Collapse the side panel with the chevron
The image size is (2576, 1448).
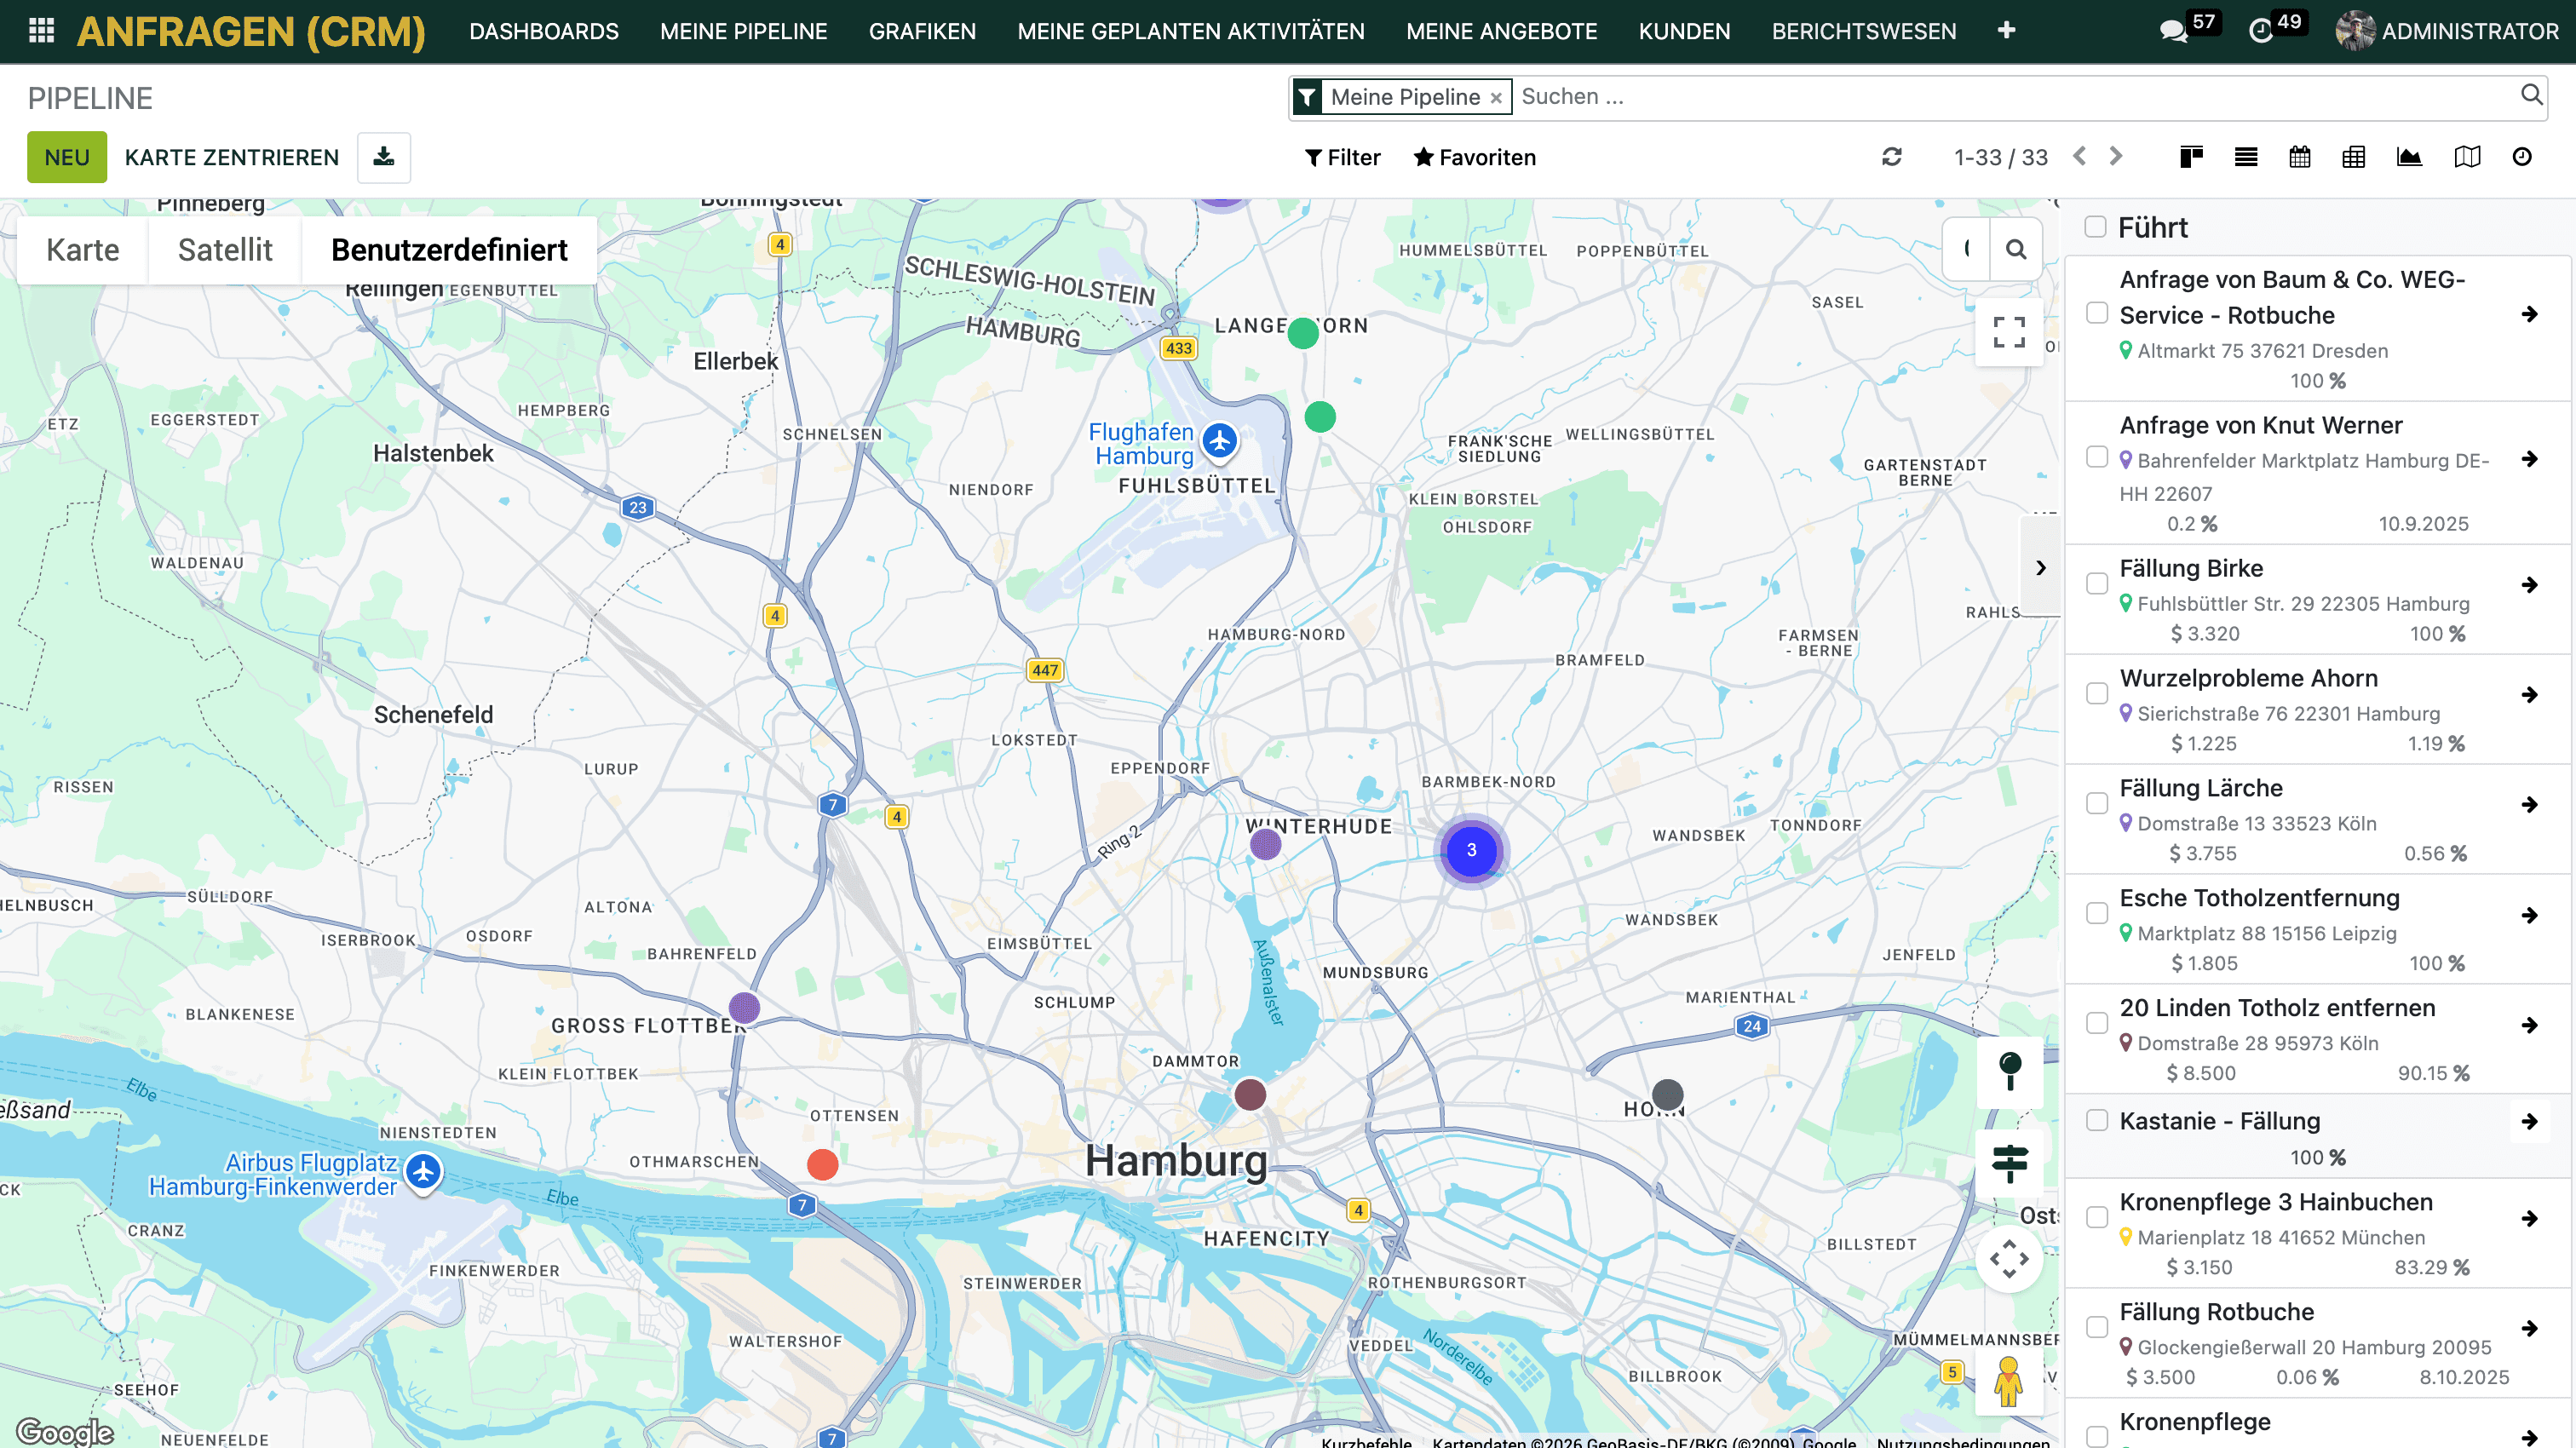(x=2040, y=567)
